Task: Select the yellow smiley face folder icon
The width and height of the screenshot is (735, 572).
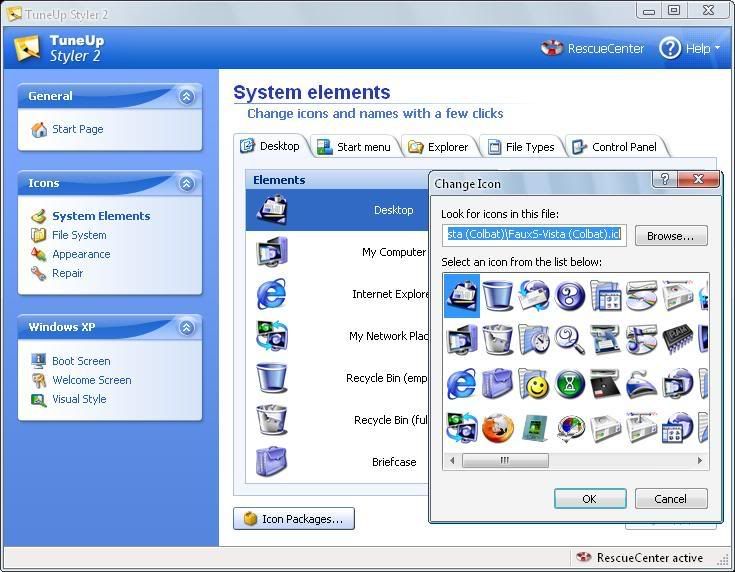Action: pos(533,384)
